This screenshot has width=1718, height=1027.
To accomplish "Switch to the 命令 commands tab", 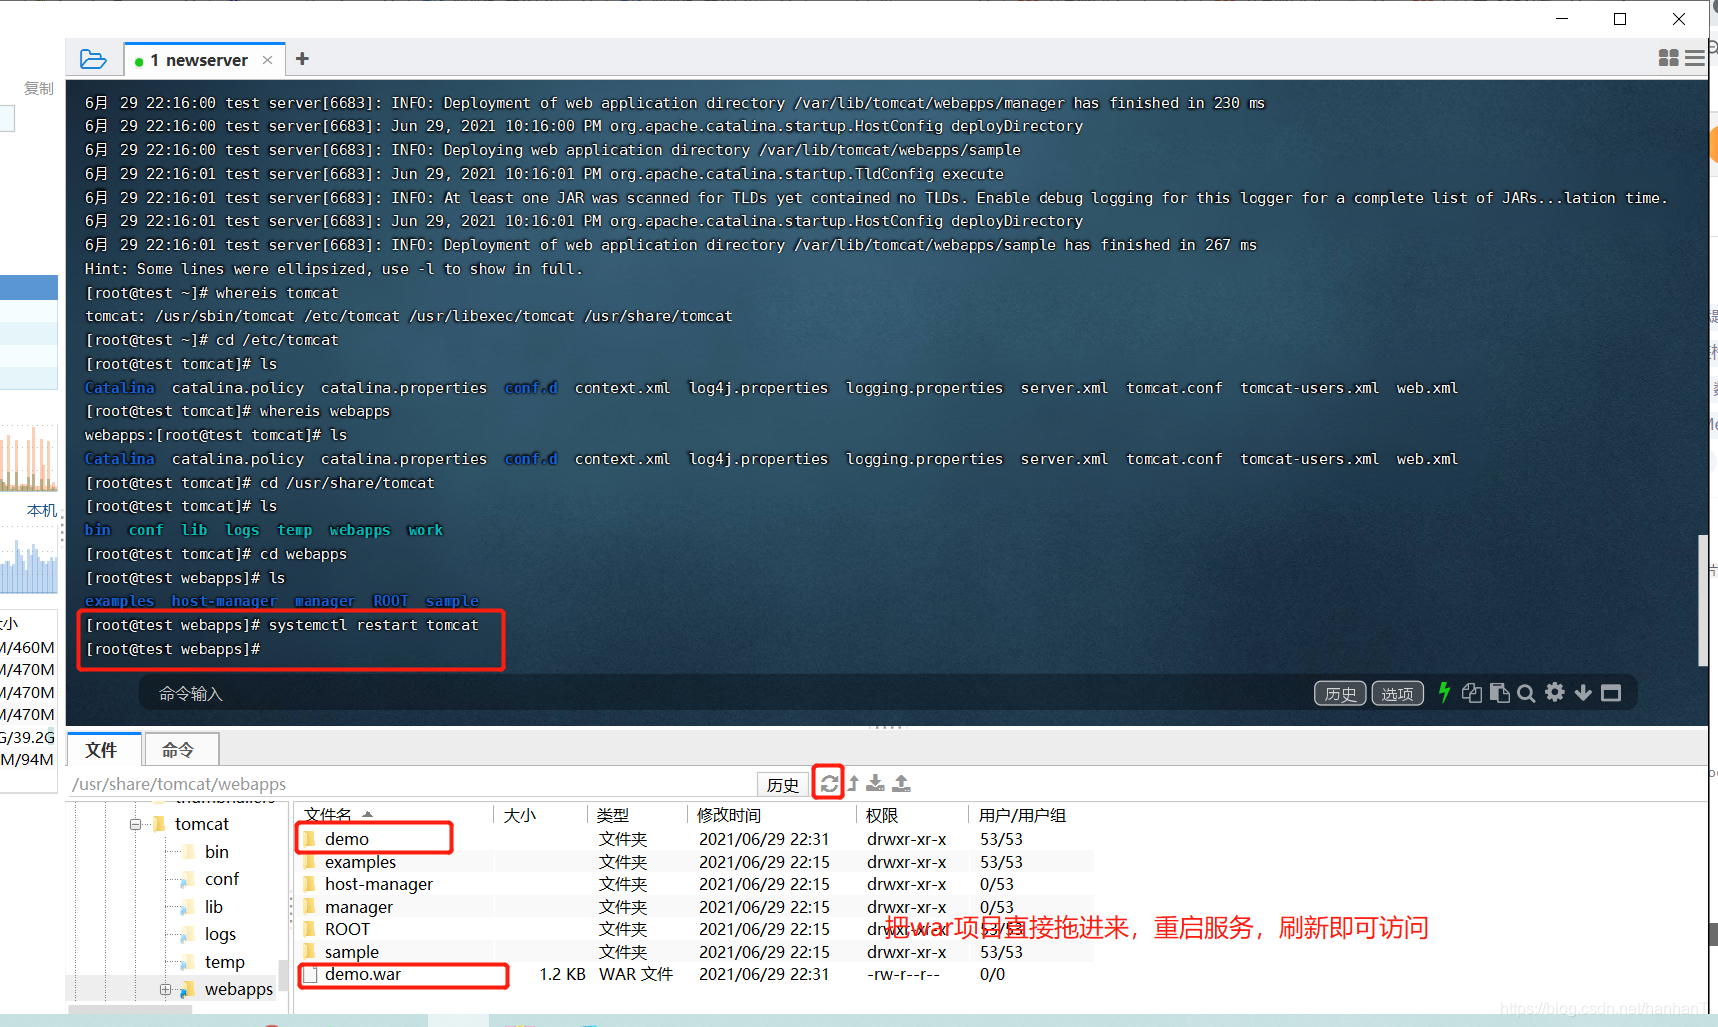I will [x=179, y=750].
